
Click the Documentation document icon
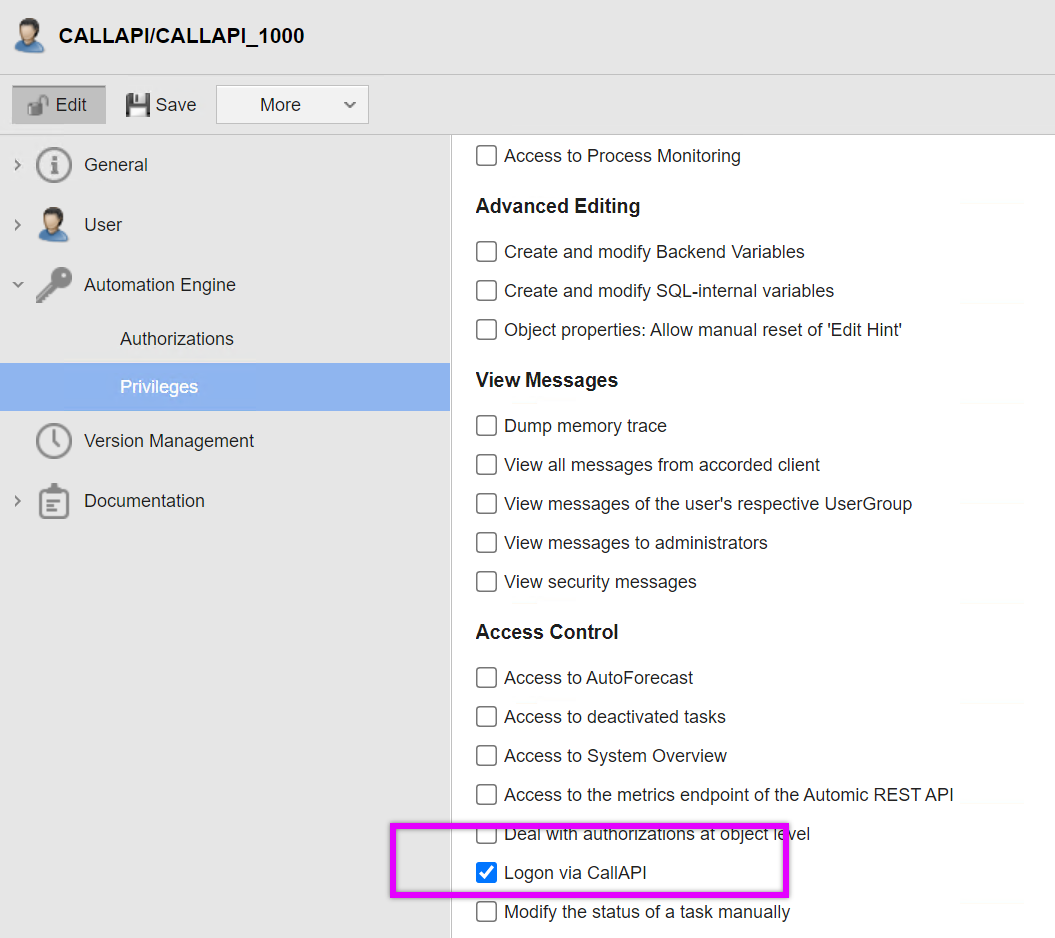(52, 500)
